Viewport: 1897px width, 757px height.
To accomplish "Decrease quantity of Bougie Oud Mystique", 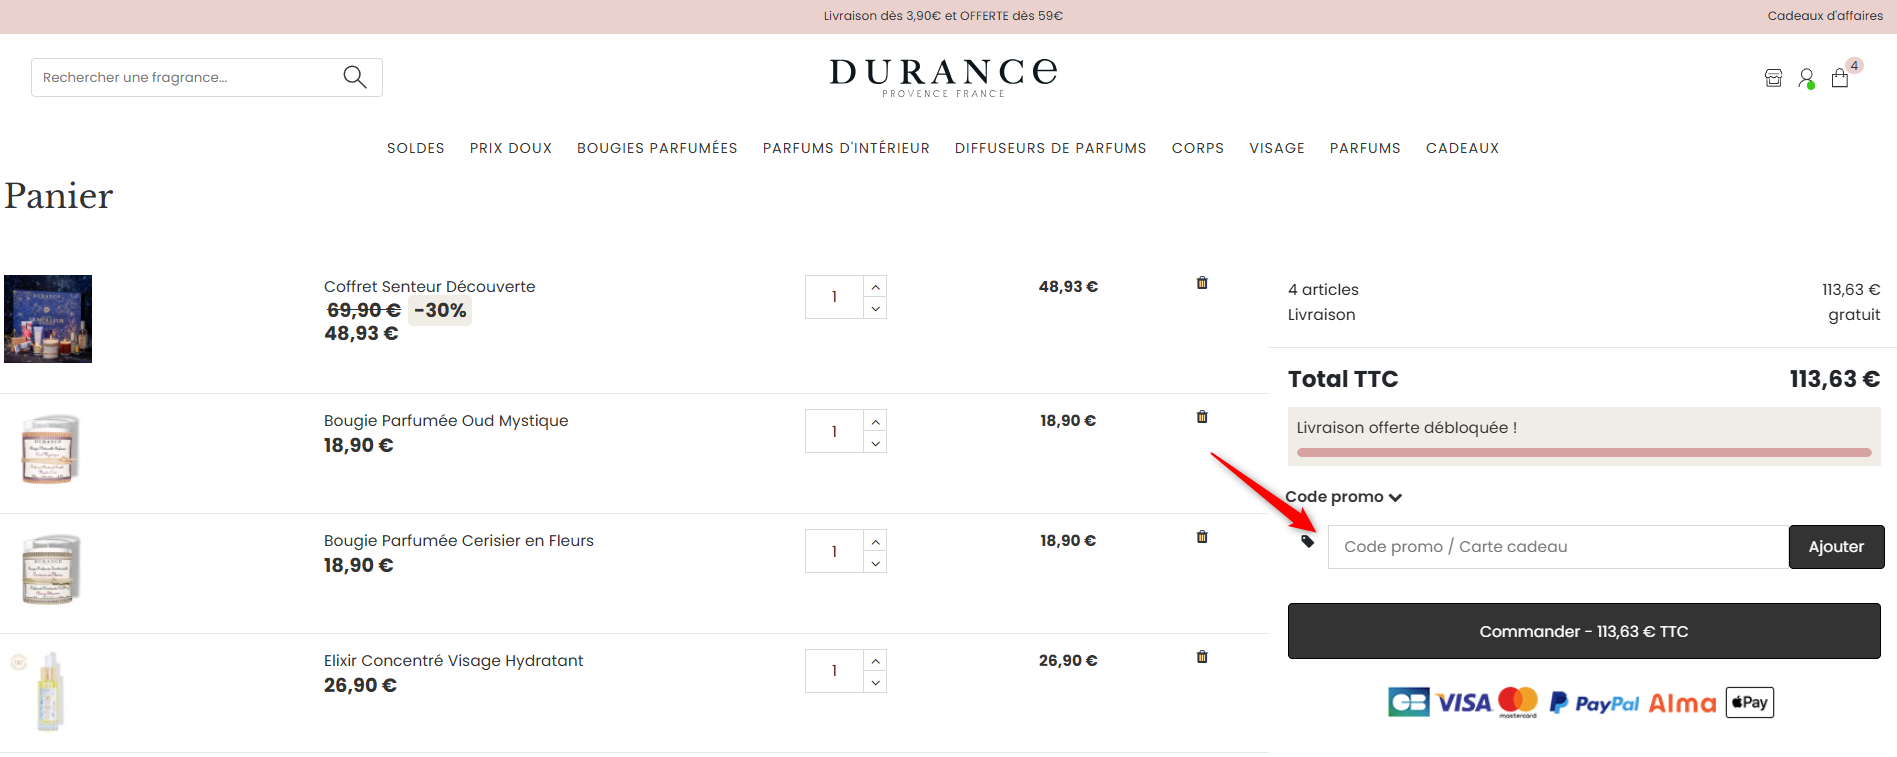I will coord(875,443).
